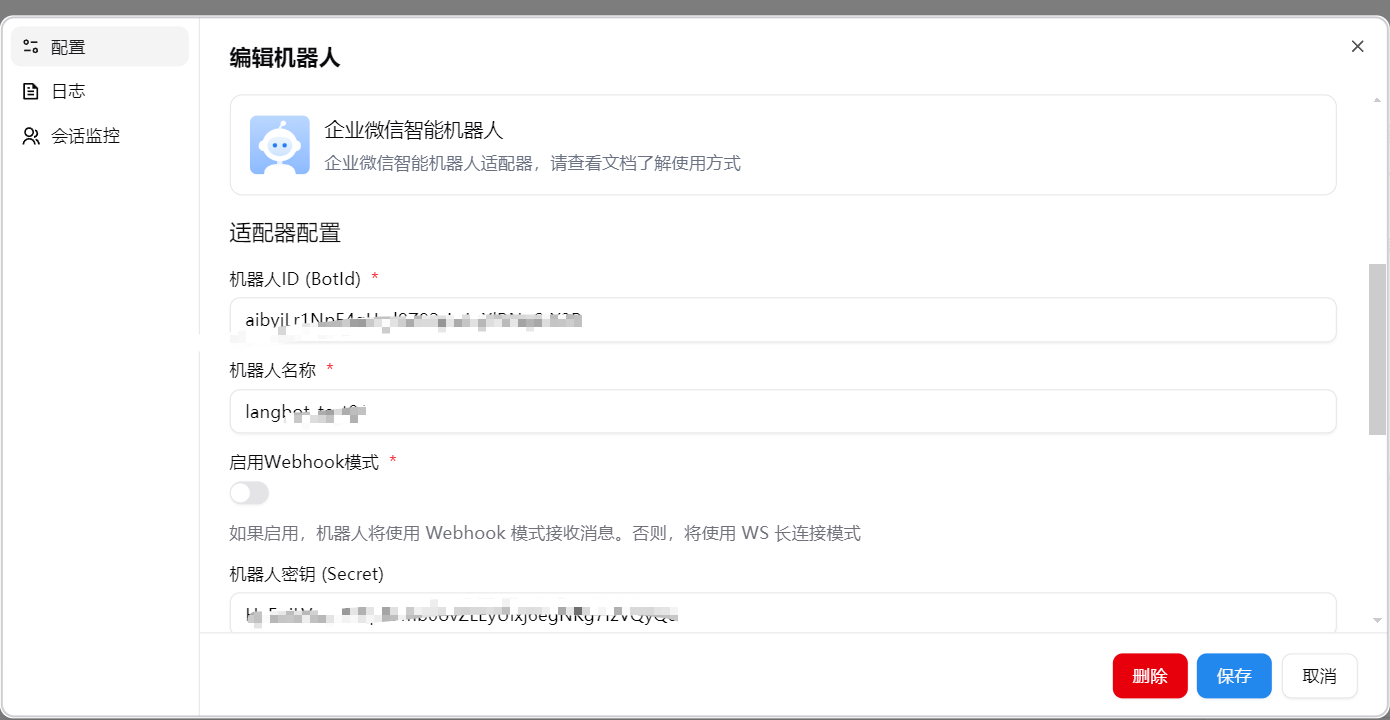Click the 日志 document icon

pos(31,90)
